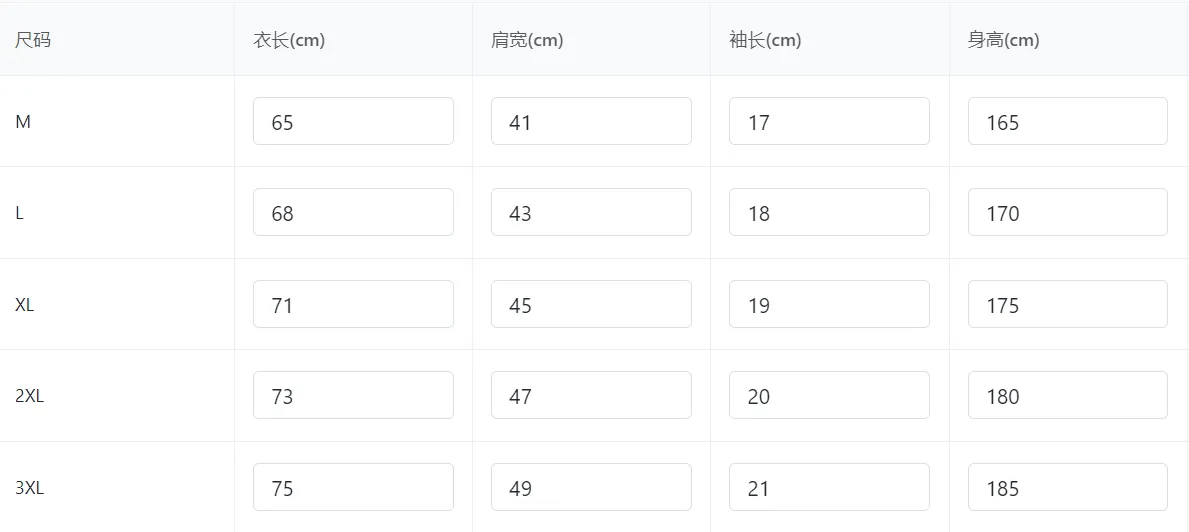1189x532 pixels.
Task: Click the 3XL 衣长 input showing 75
Action: coord(353,487)
